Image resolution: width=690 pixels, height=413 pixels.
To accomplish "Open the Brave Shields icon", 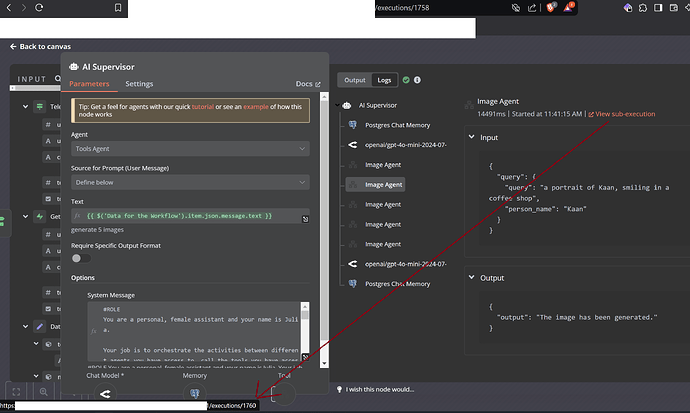I will (x=551, y=7).
